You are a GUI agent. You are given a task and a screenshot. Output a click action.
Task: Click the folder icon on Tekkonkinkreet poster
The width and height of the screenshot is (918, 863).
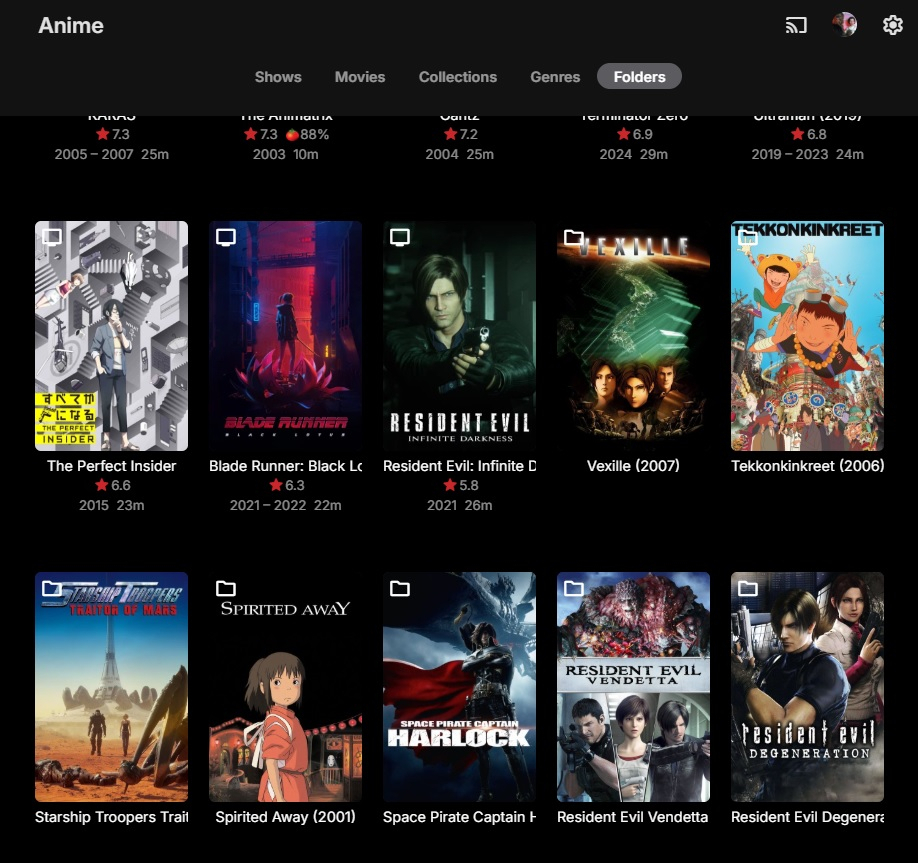(x=748, y=237)
